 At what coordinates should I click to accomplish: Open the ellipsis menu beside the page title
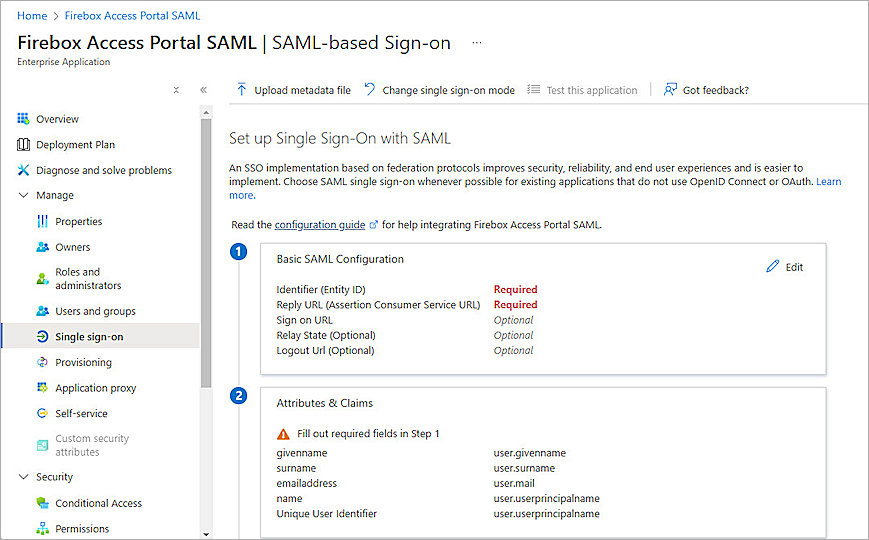pyautogui.click(x=477, y=43)
